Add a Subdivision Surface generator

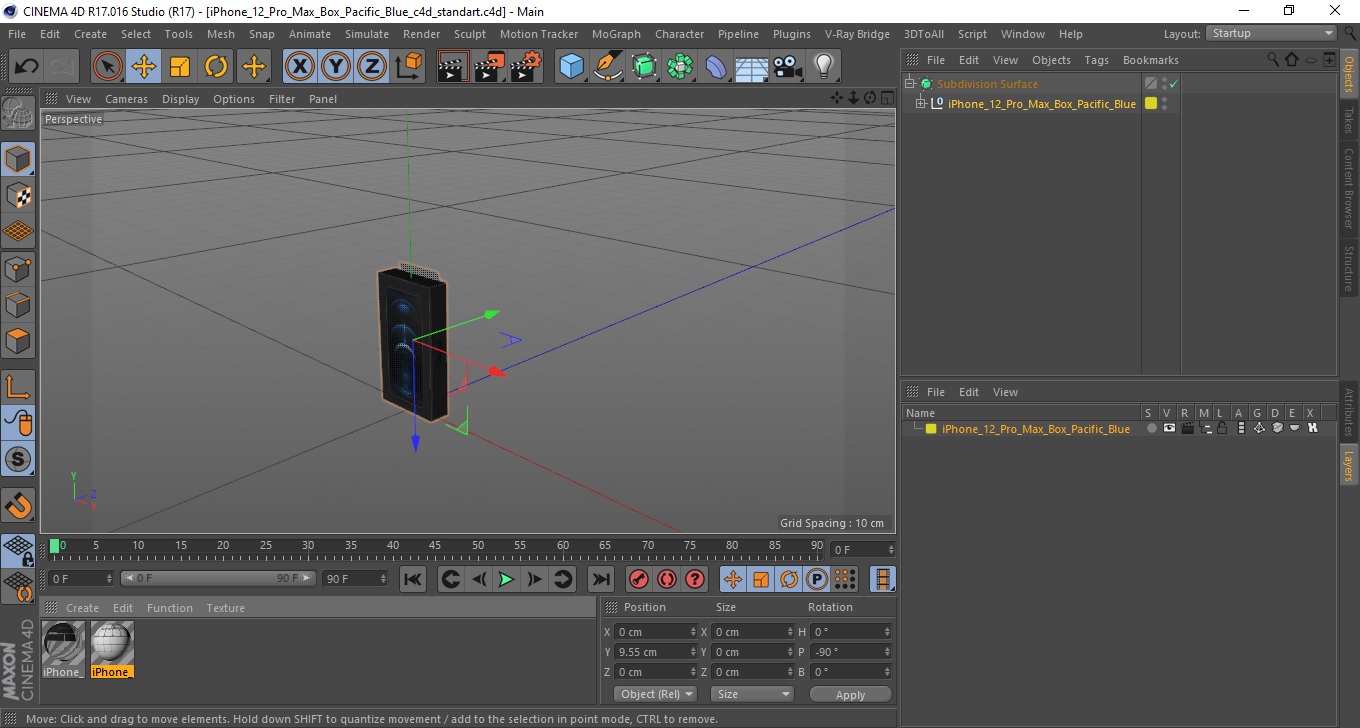click(644, 67)
